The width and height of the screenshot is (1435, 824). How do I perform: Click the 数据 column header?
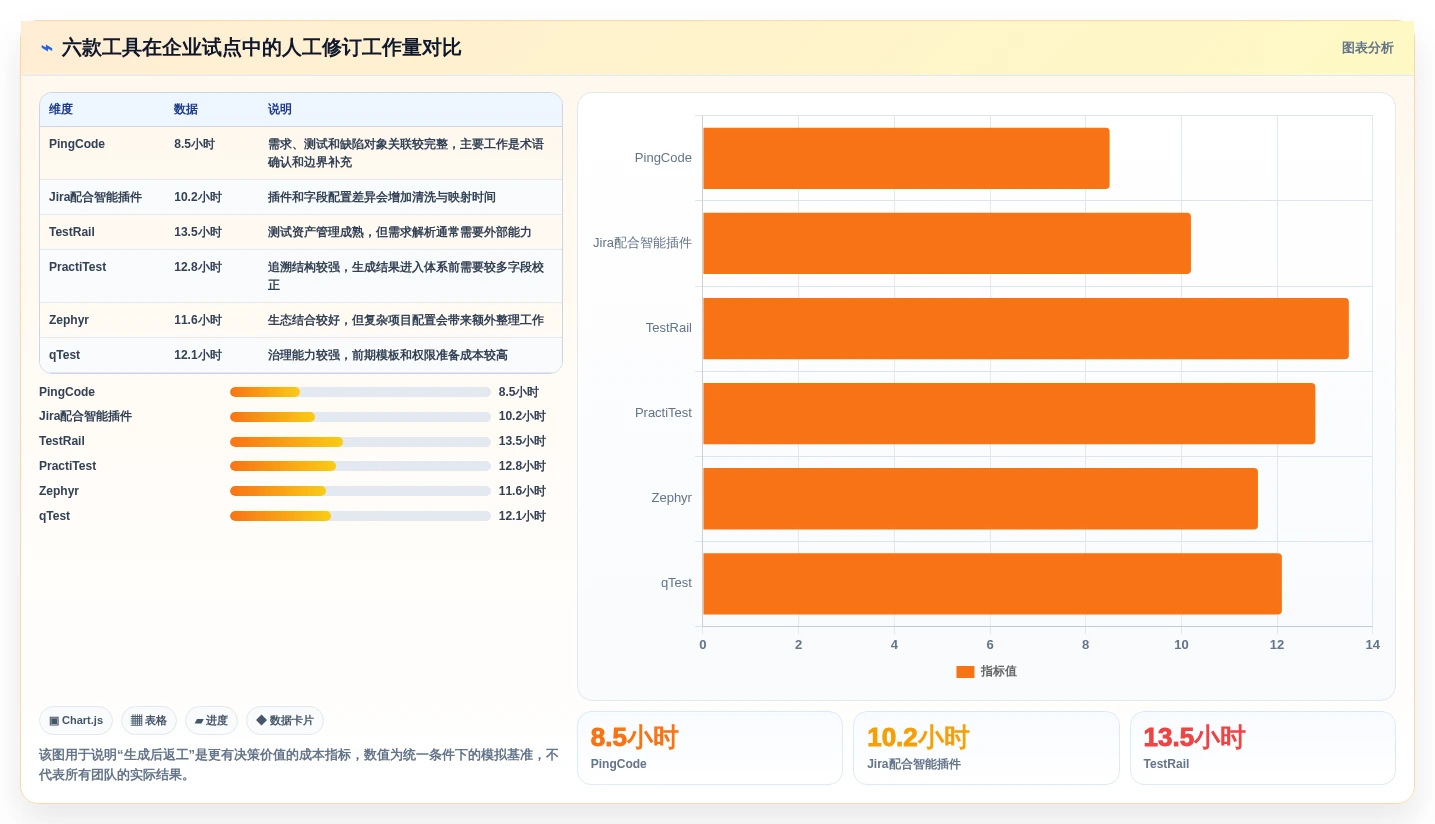click(x=186, y=110)
